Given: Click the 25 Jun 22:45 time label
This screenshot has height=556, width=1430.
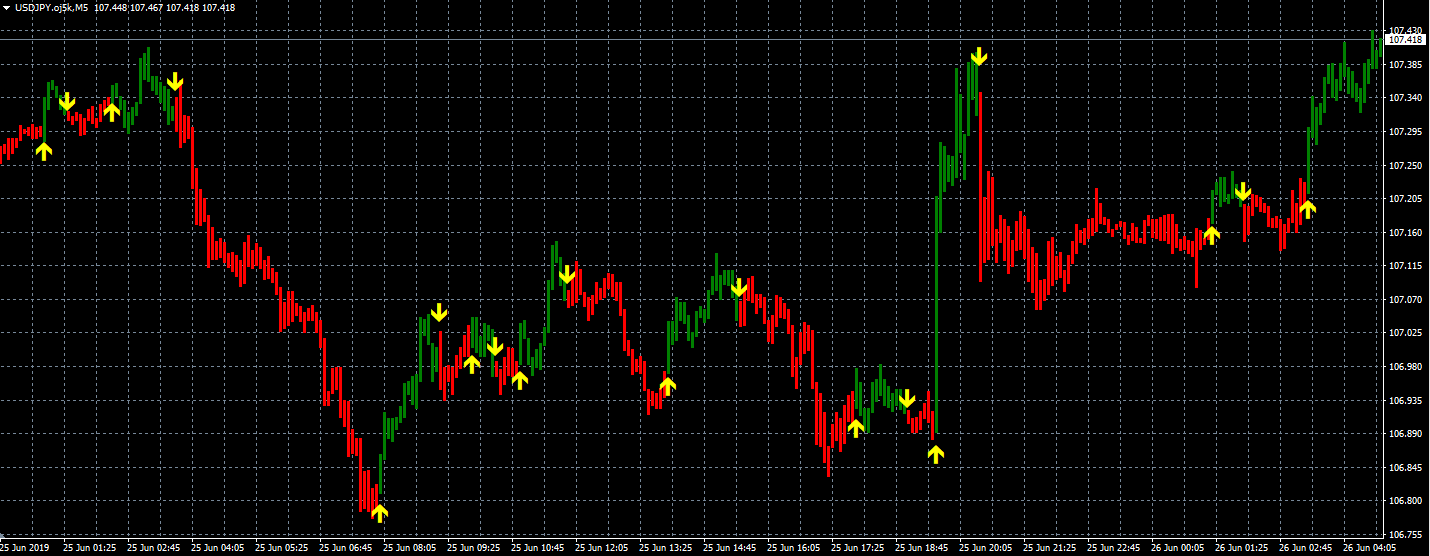Looking at the screenshot, I should coord(1114,548).
